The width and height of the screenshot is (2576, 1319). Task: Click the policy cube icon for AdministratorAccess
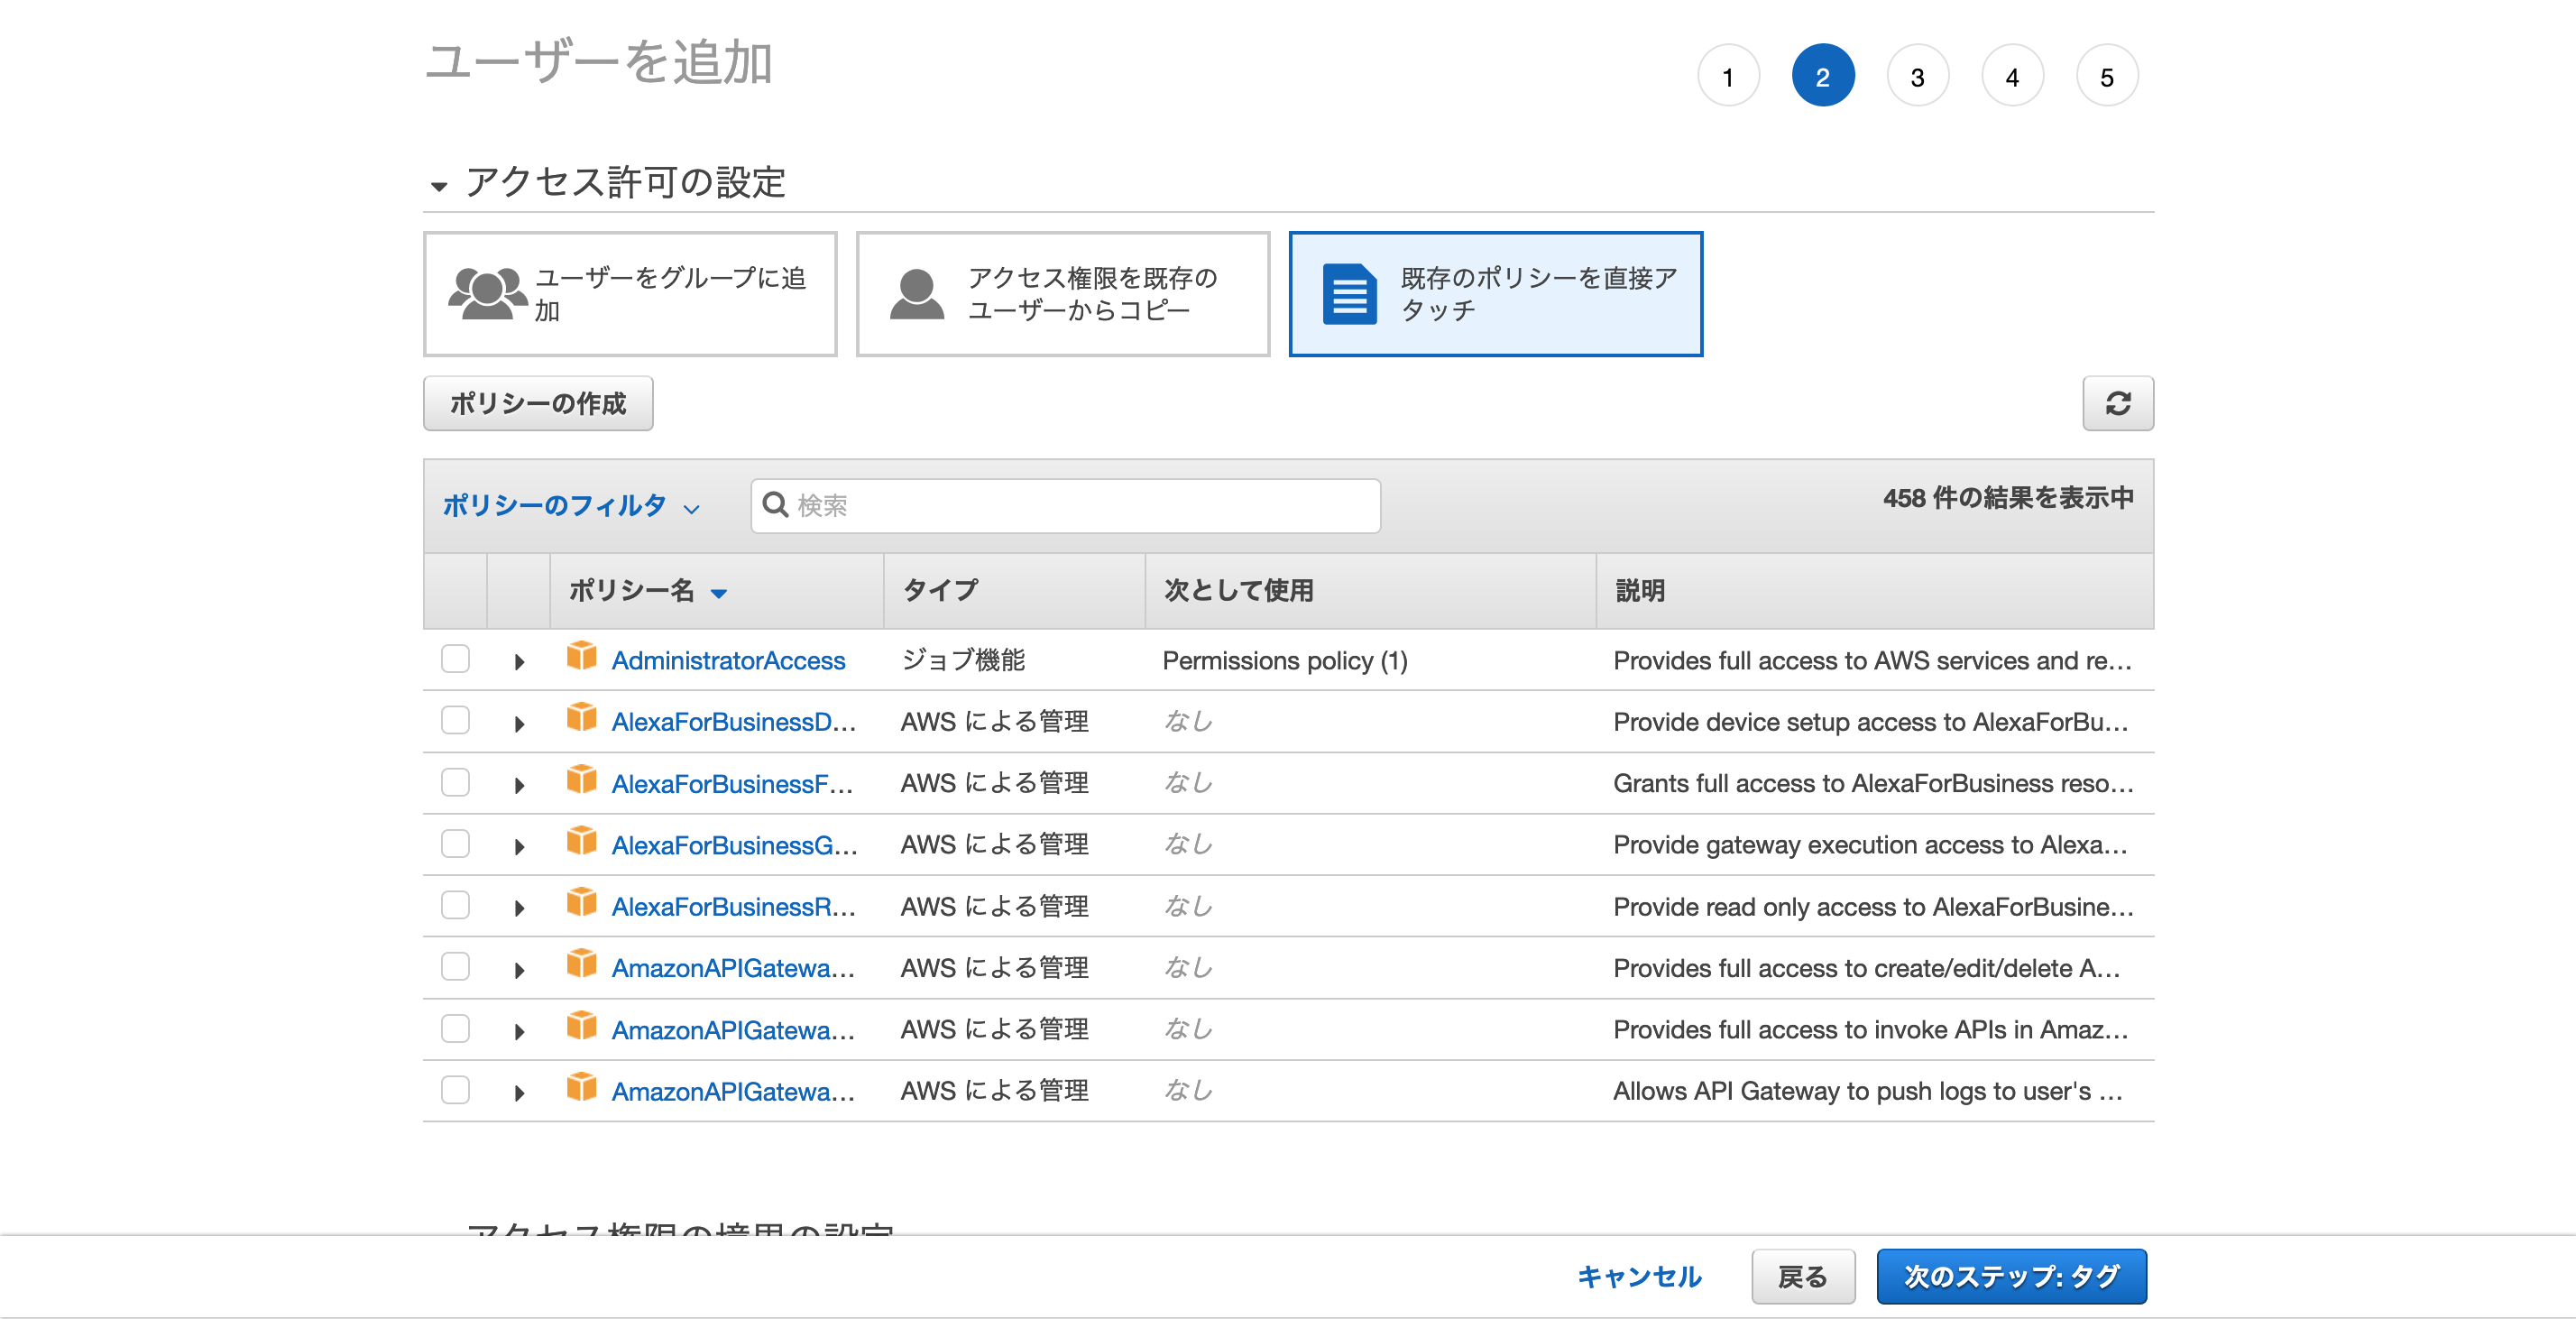[x=581, y=658]
